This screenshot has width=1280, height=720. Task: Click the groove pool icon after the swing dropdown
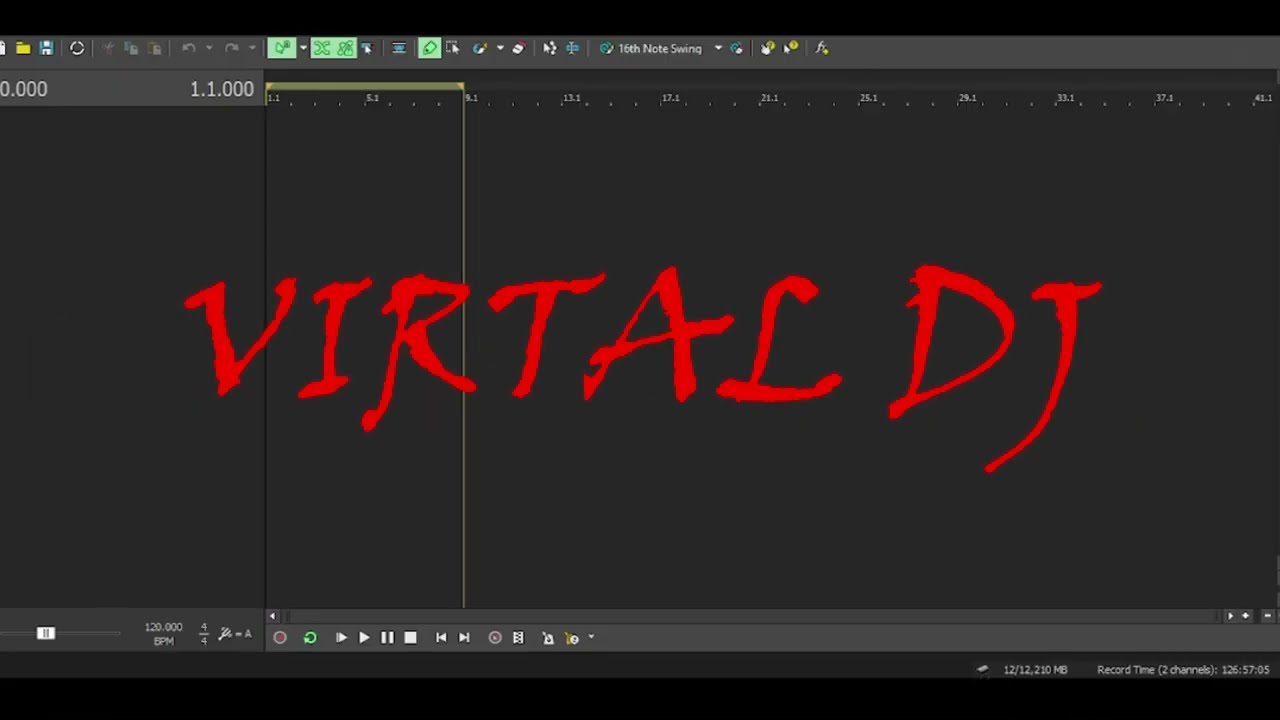tap(737, 48)
